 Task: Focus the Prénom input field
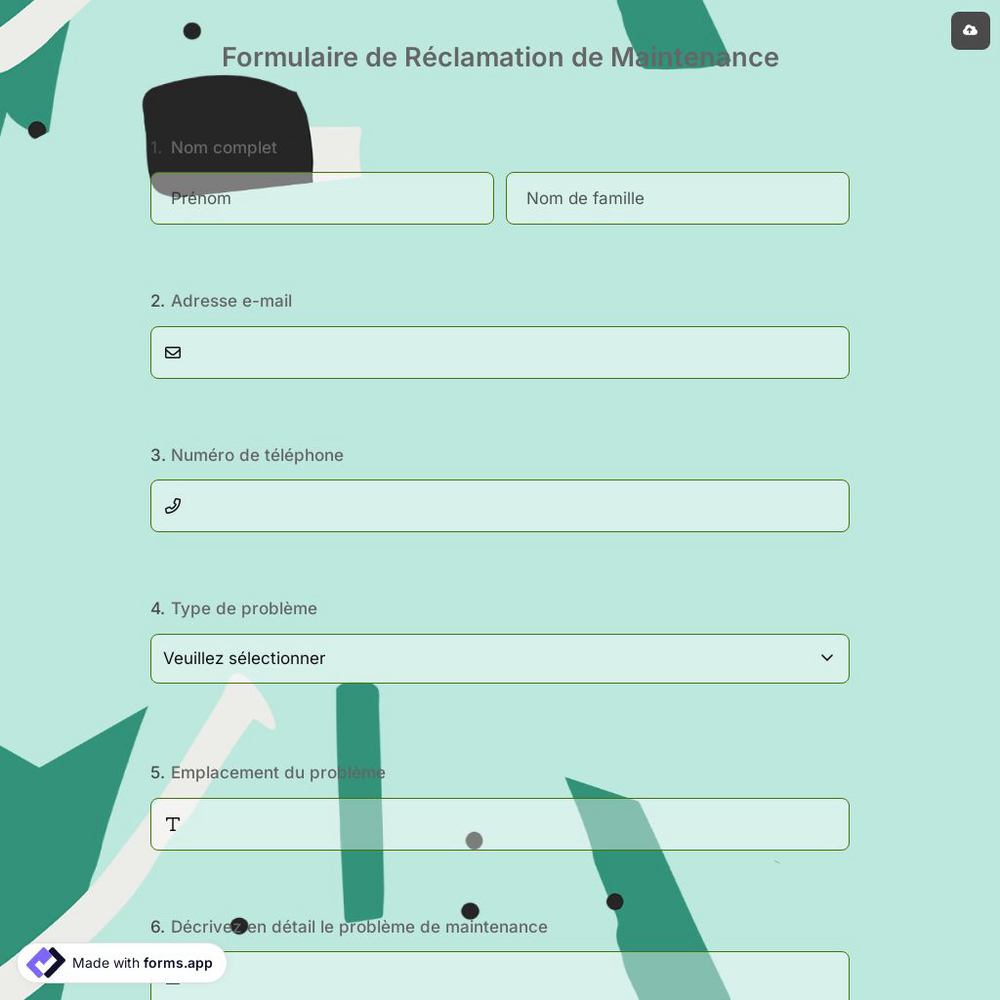point(322,198)
